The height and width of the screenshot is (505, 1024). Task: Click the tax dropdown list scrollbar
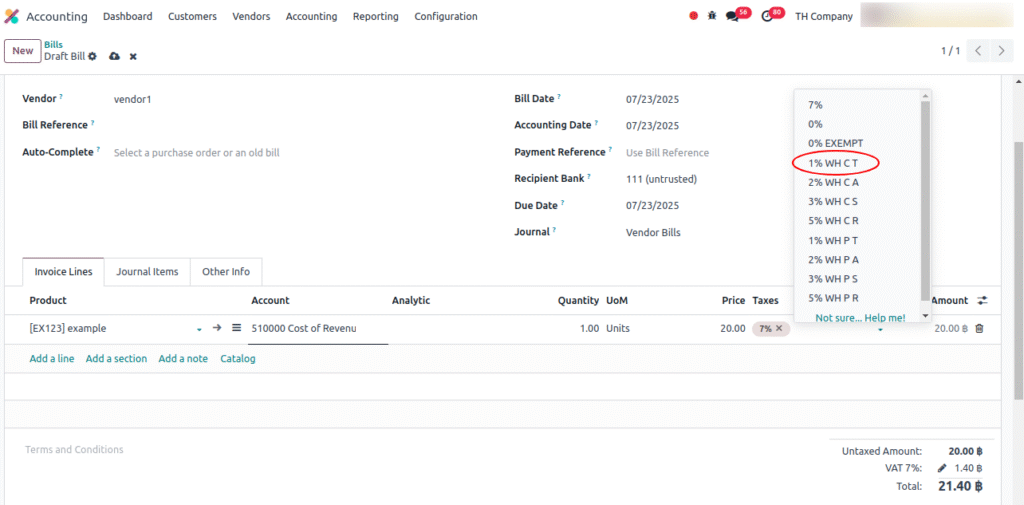tap(925, 199)
